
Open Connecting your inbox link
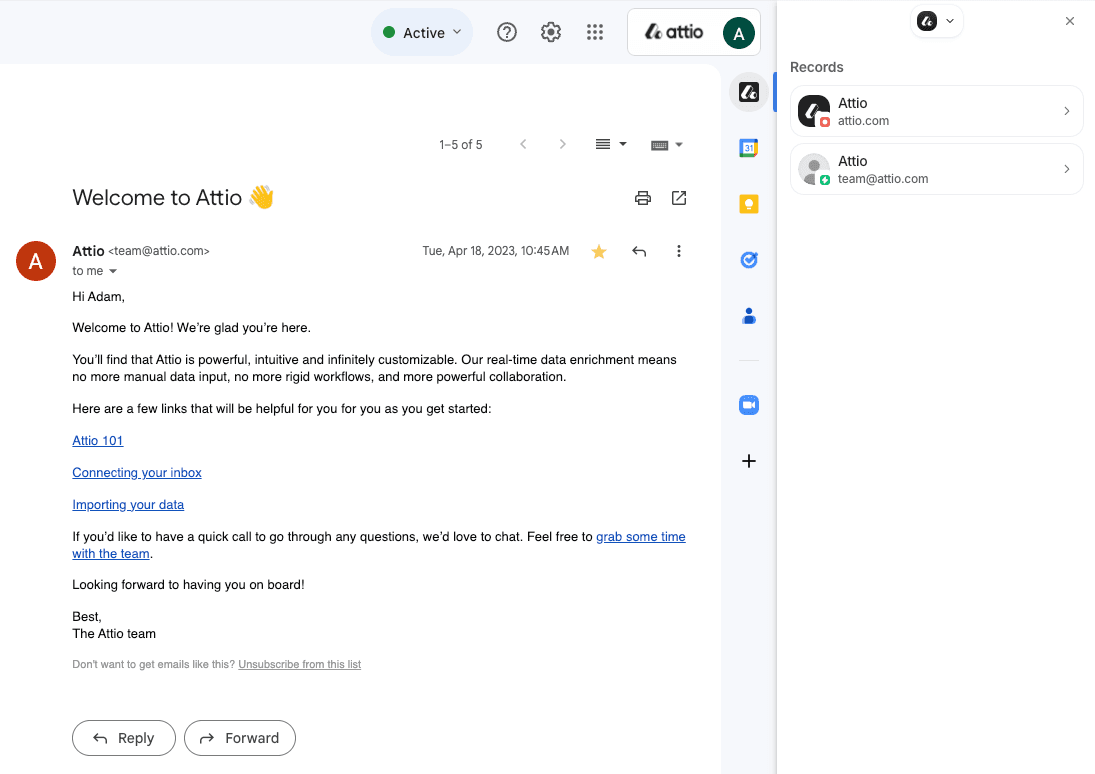pos(137,473)
